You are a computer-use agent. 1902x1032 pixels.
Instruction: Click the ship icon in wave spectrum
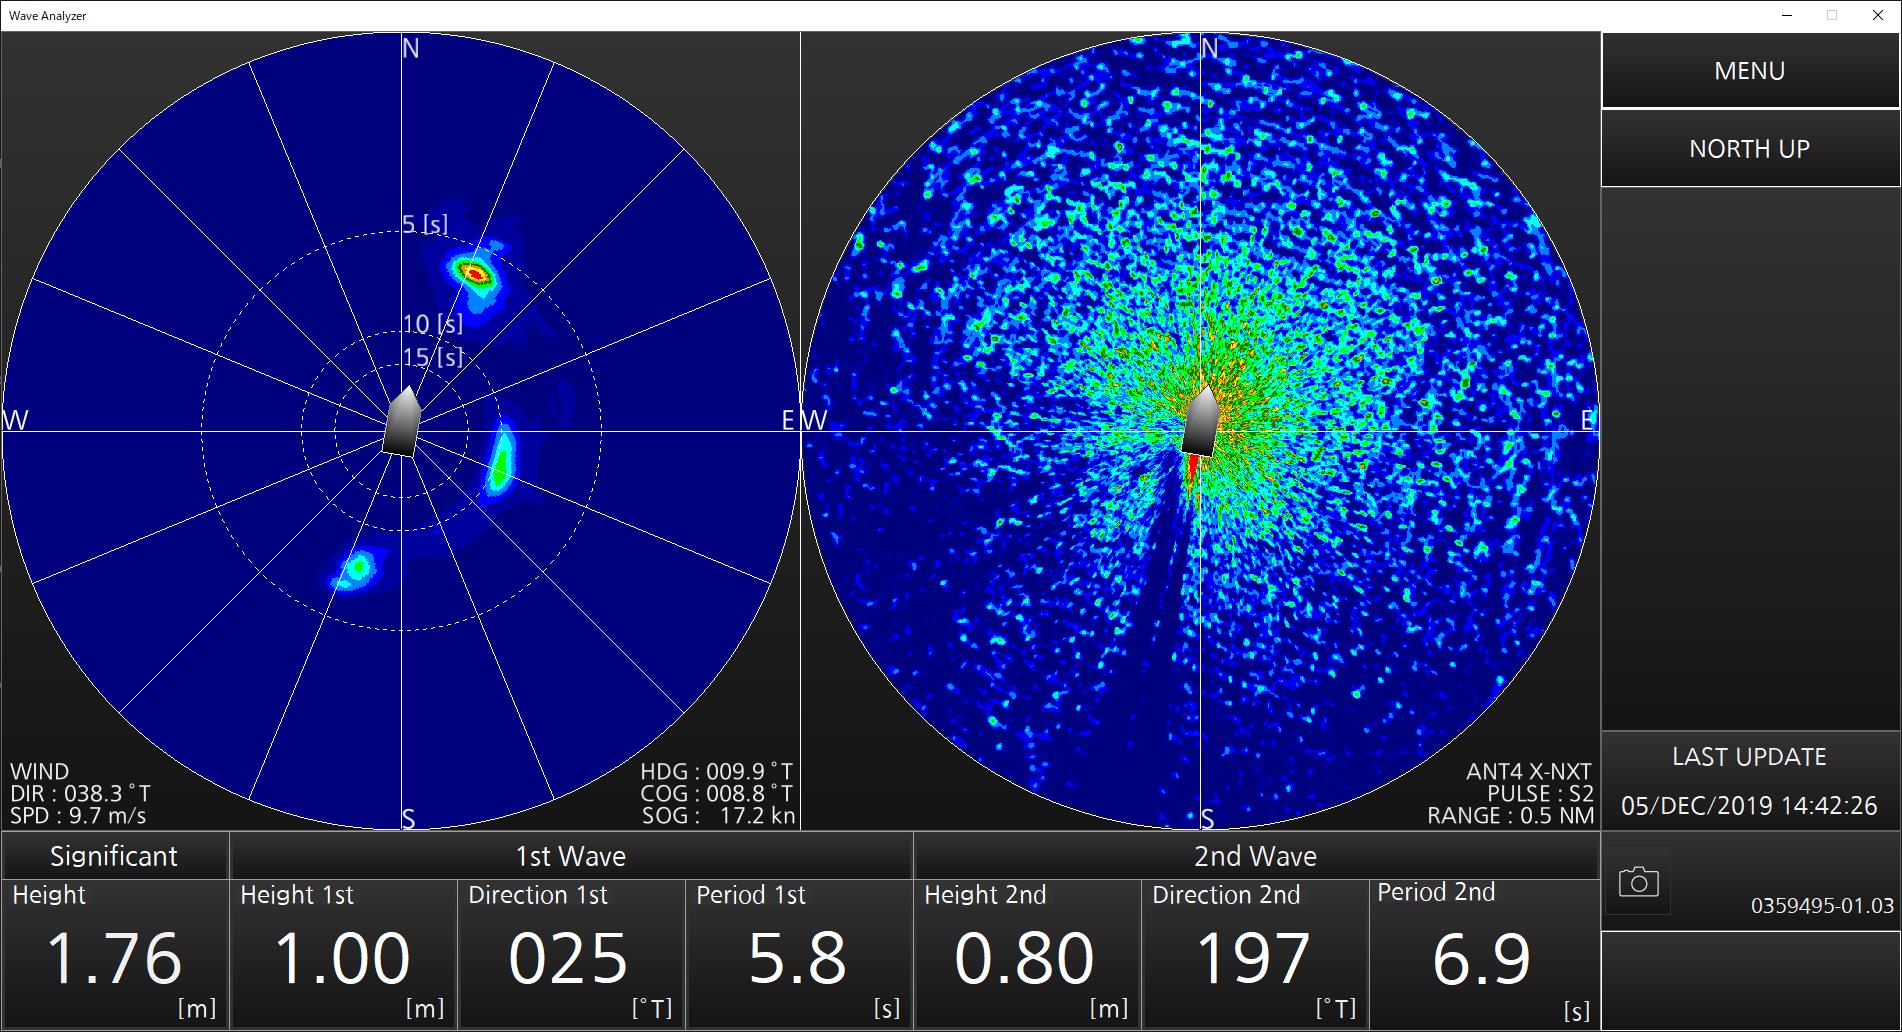[401, 421]
